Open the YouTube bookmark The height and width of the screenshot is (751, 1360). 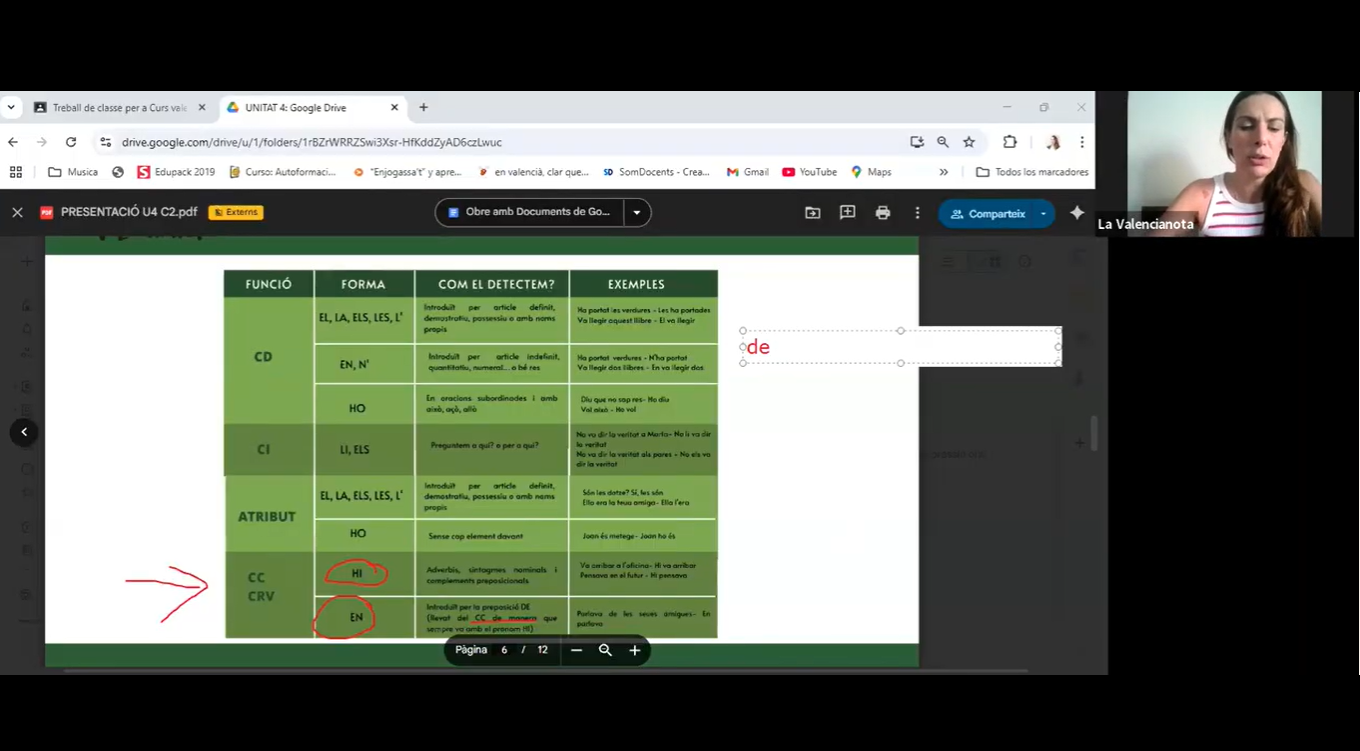click(809, 172)
